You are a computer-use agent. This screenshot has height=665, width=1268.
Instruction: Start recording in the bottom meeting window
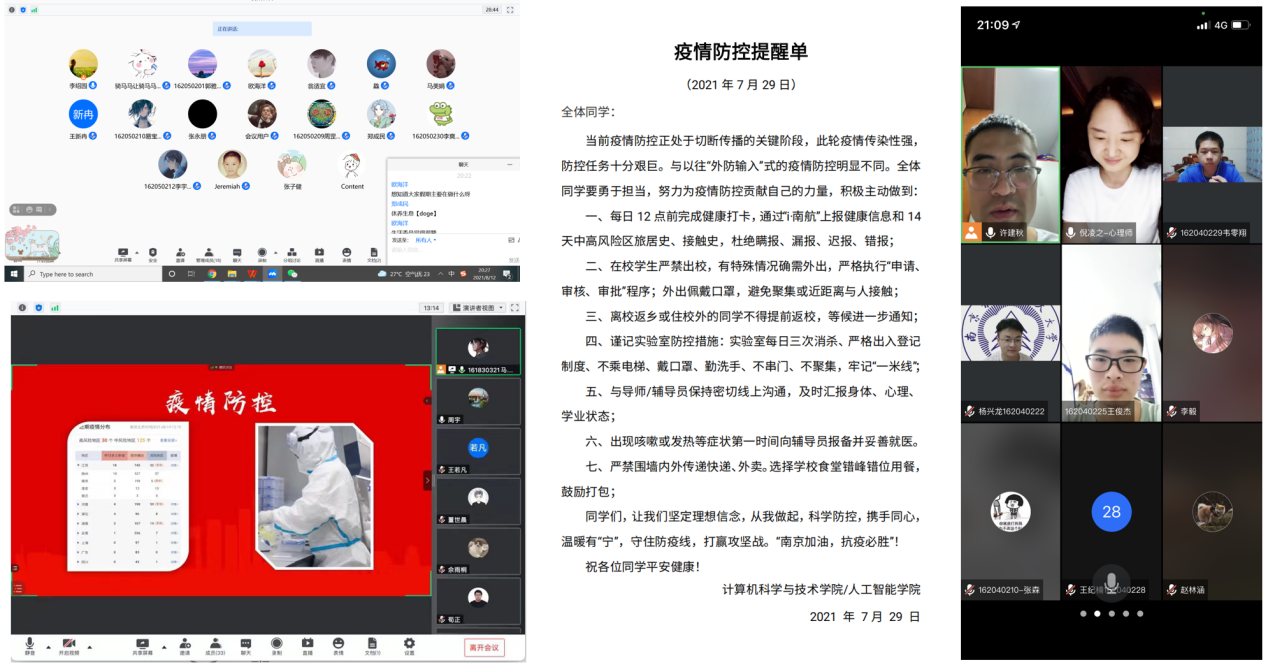[x=276, y=645]
